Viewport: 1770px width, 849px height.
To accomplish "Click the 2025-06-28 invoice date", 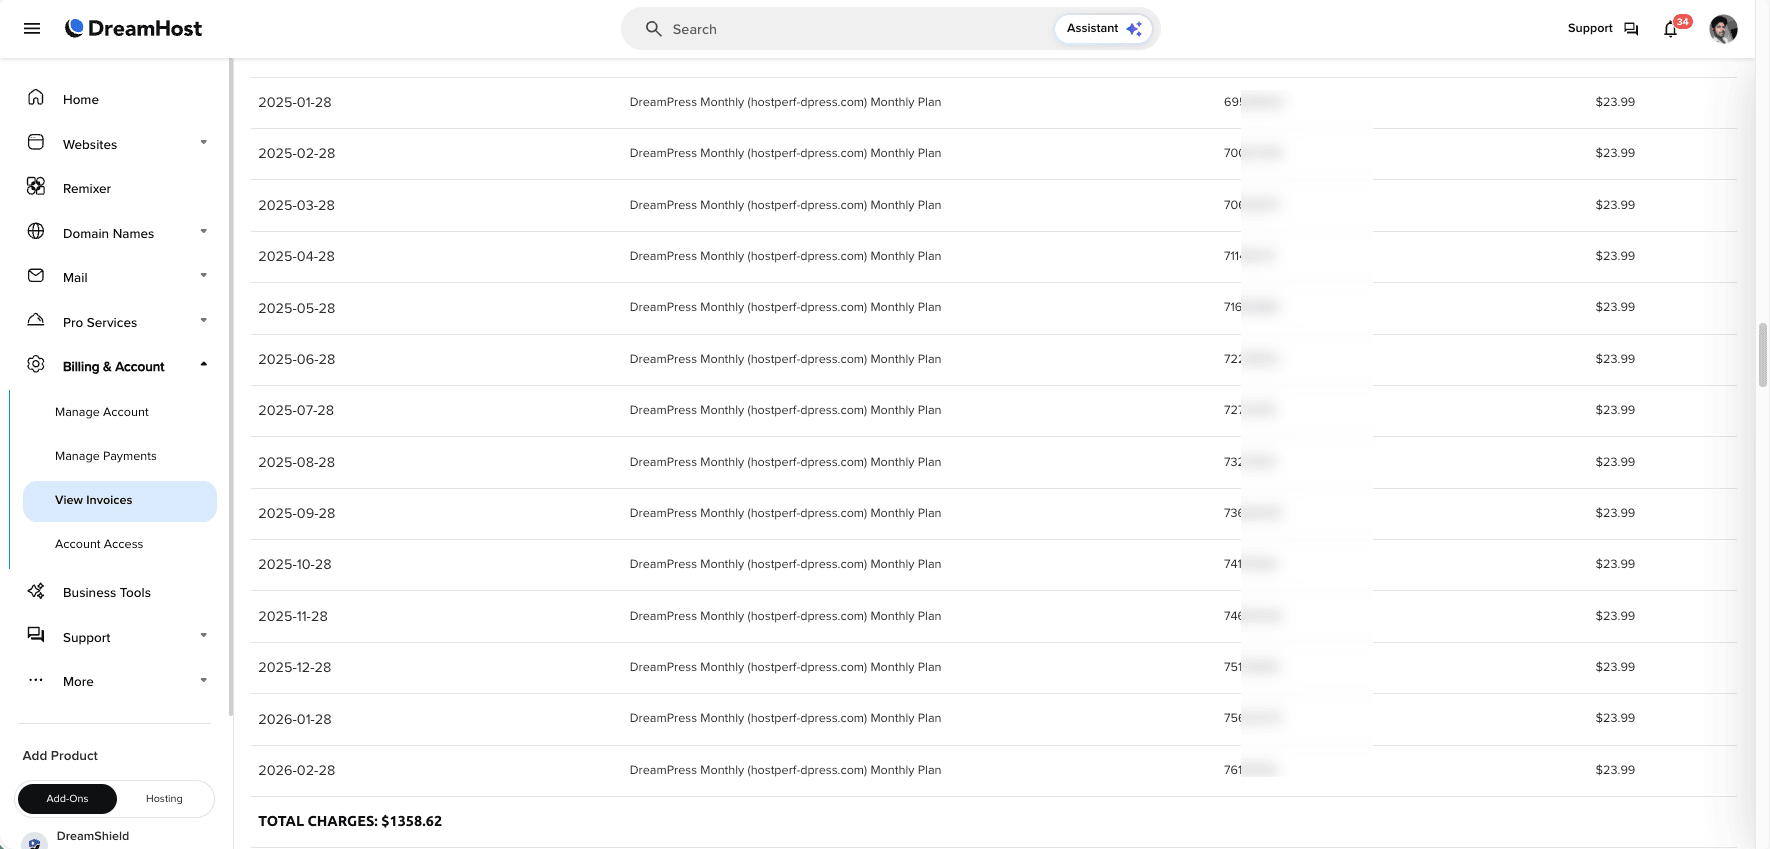I will click(297, 359).
